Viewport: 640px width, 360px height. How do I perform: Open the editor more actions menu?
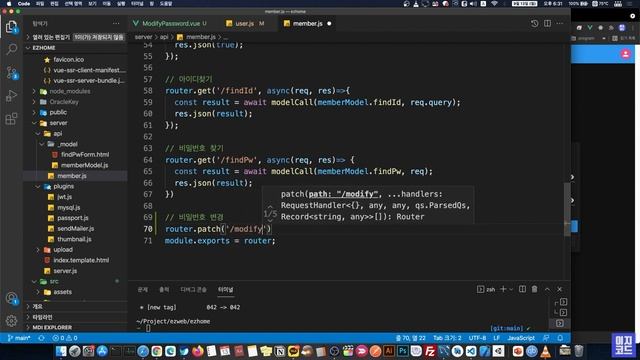click(x=560, y=23)
